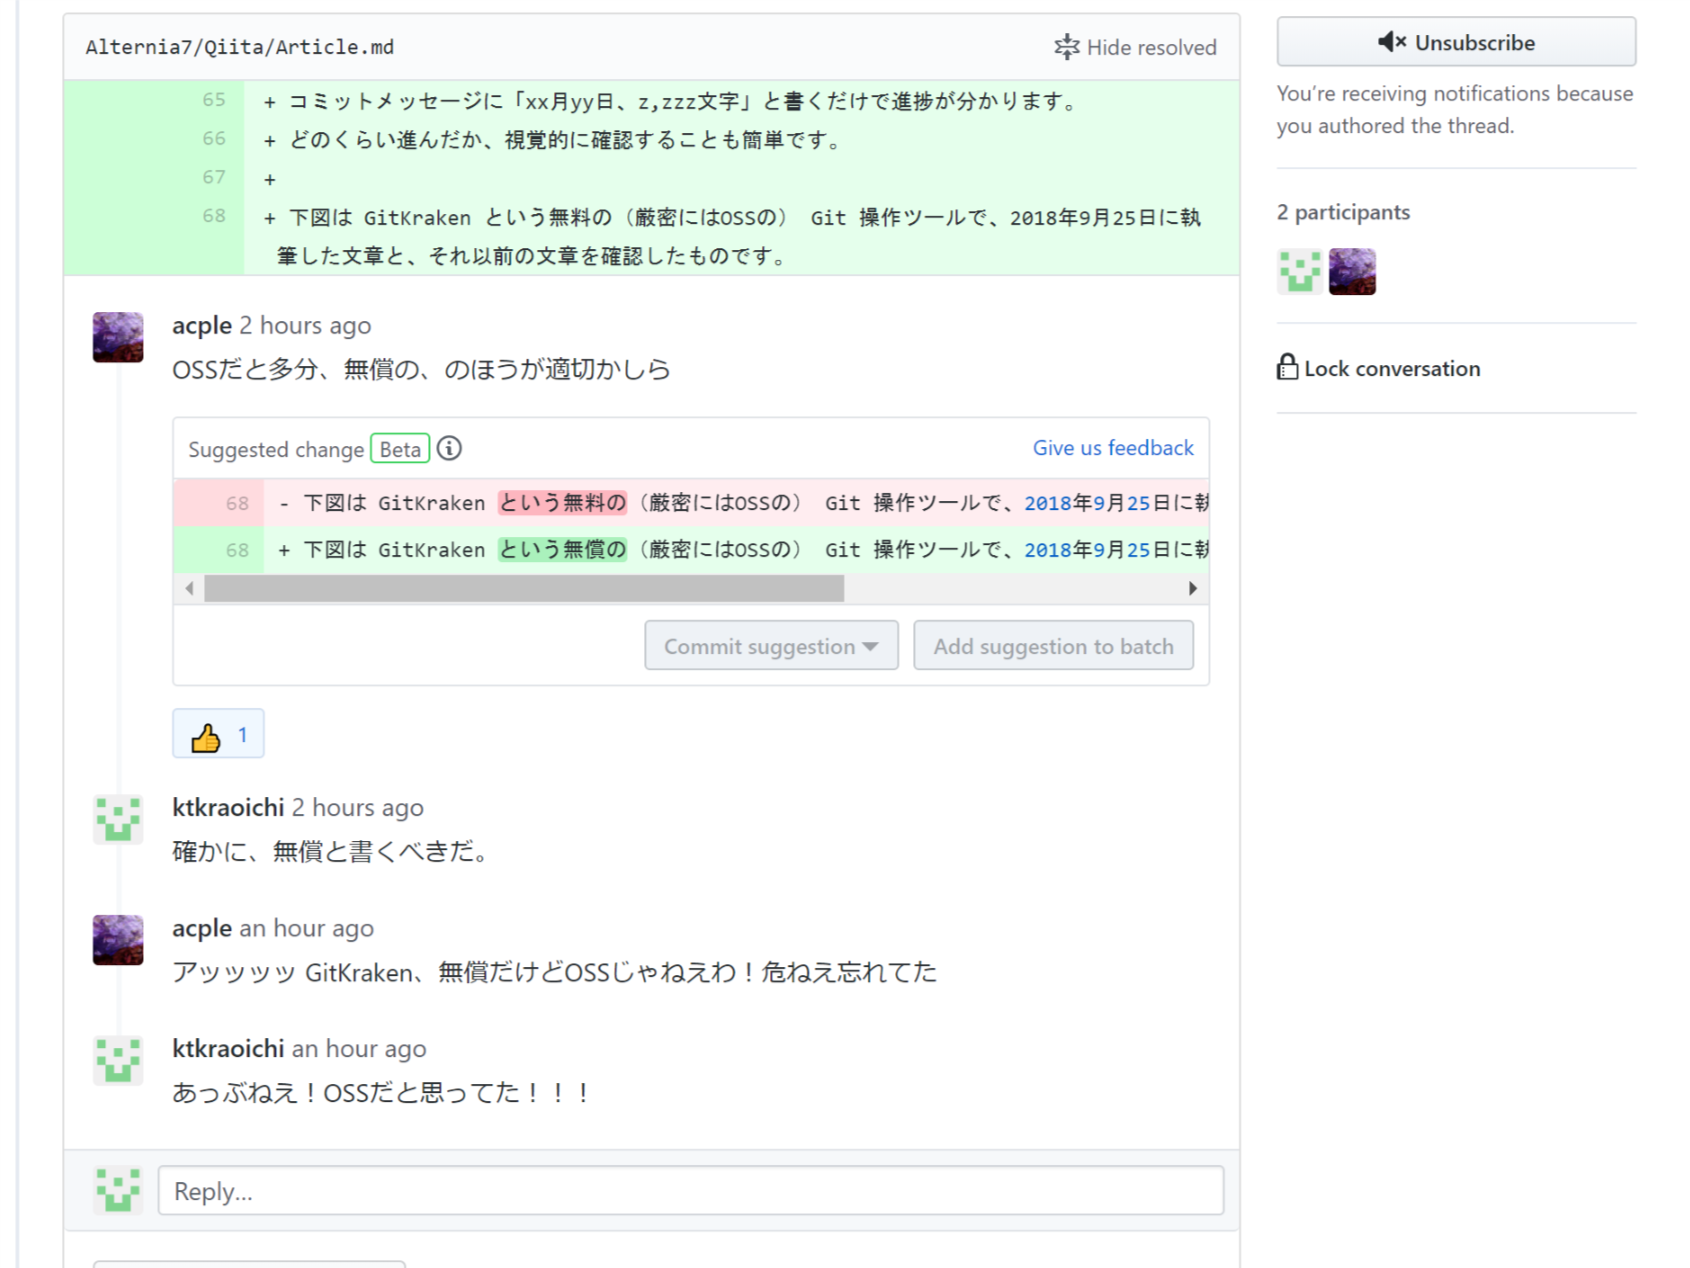
Task: Click ktkraoichi's avatar next to their comment
Action: click(x=117, y=820)
